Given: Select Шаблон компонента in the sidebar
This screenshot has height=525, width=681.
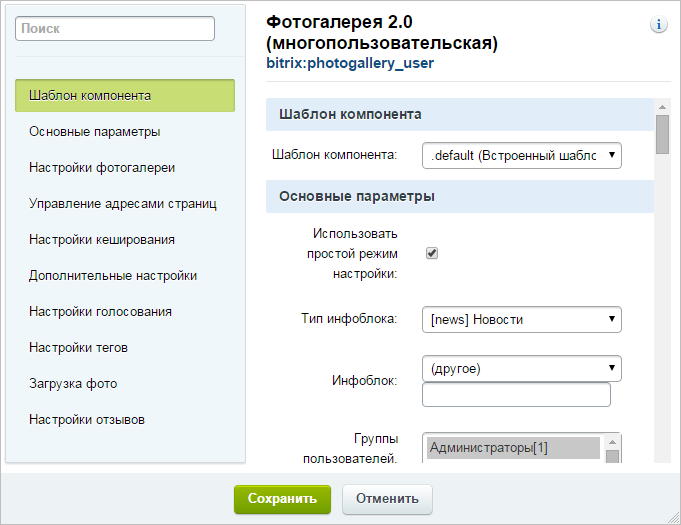Looking at the screenshot, I should pos(125,96).
